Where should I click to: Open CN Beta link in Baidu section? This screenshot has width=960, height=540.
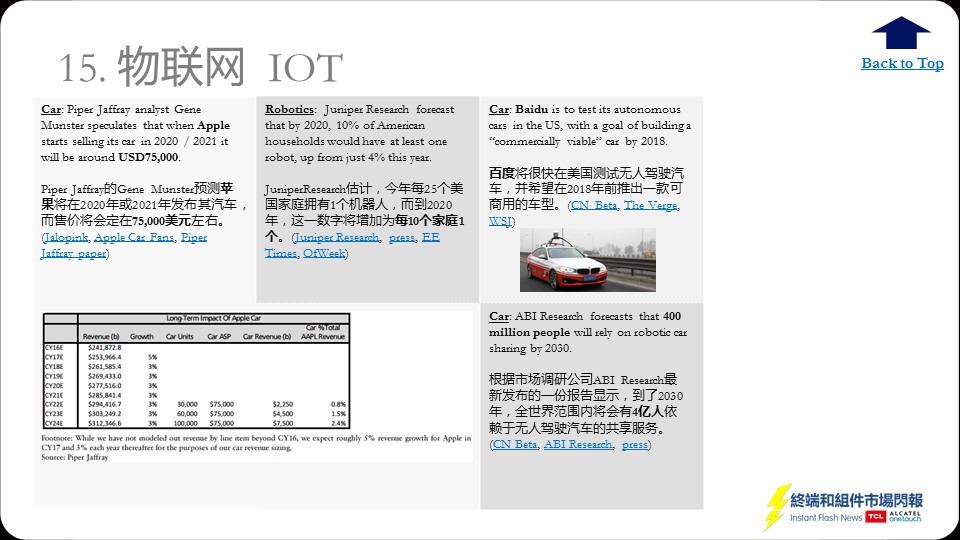point(594,205)
